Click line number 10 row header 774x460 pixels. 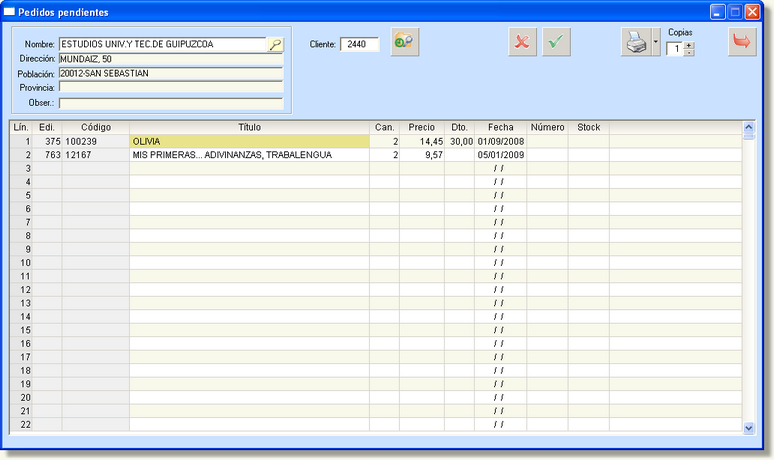click(21, 263)
